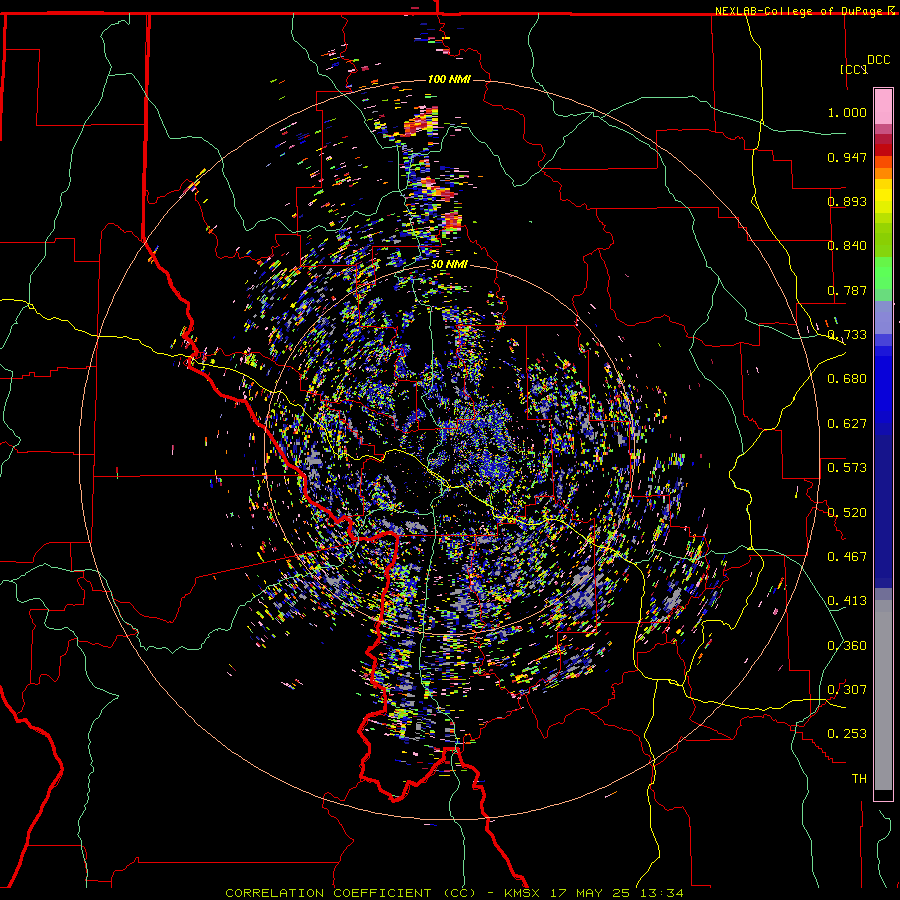Click the 0.413 legend value
The height and width of the screenshot is (900, 900).
pyautogui.click(x=847, y=601)
